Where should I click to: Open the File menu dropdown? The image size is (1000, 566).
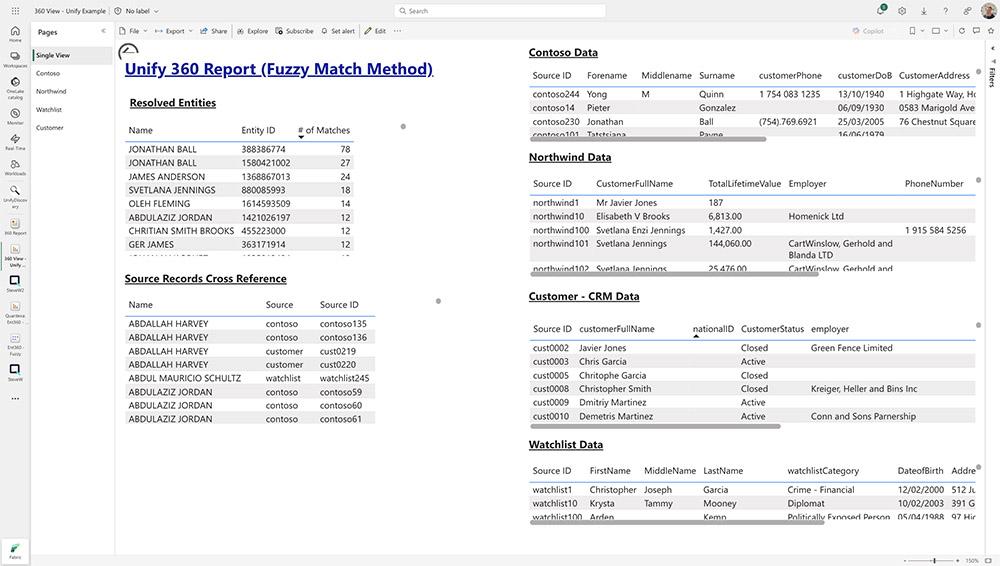pyautogui.click(x=133, y=31)
